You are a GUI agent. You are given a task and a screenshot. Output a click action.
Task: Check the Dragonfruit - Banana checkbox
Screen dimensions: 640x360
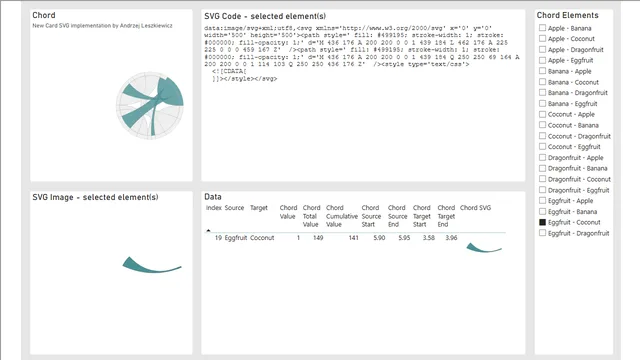point(542,168)
